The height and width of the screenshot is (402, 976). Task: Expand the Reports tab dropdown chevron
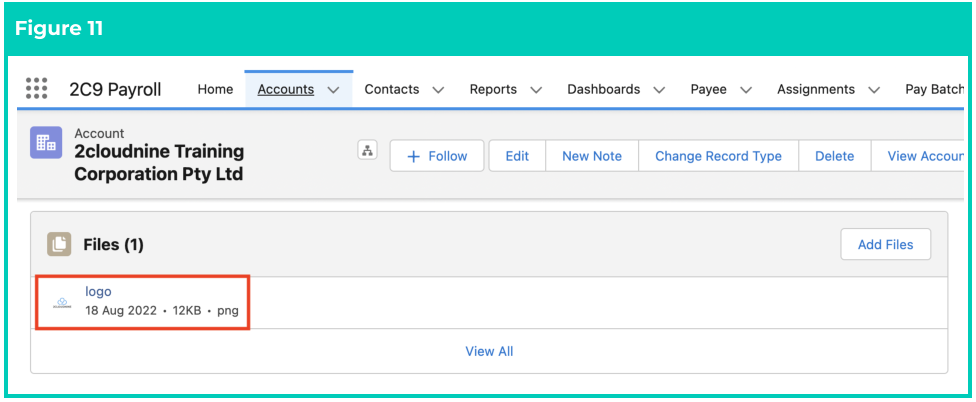point(536,90)
